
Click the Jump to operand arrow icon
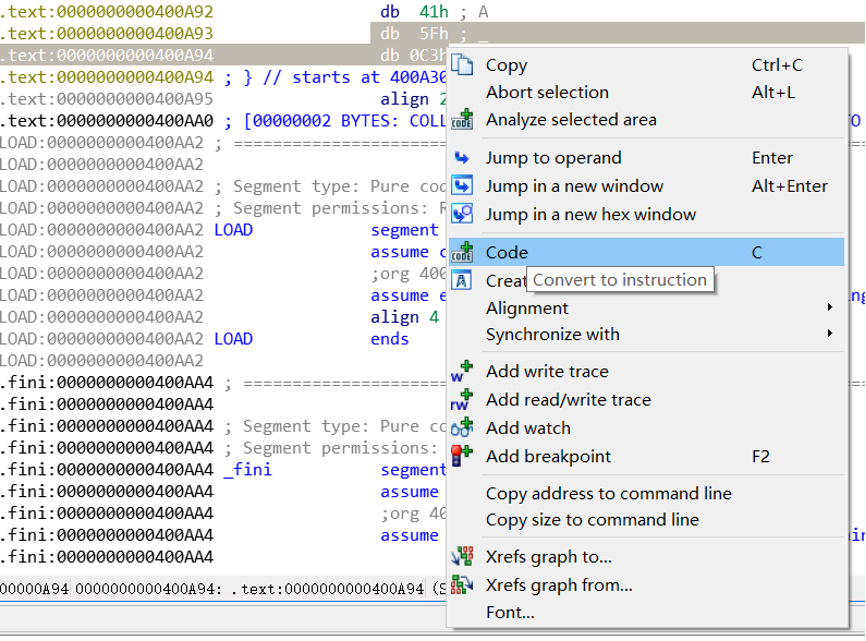click(x=462, y=158)
